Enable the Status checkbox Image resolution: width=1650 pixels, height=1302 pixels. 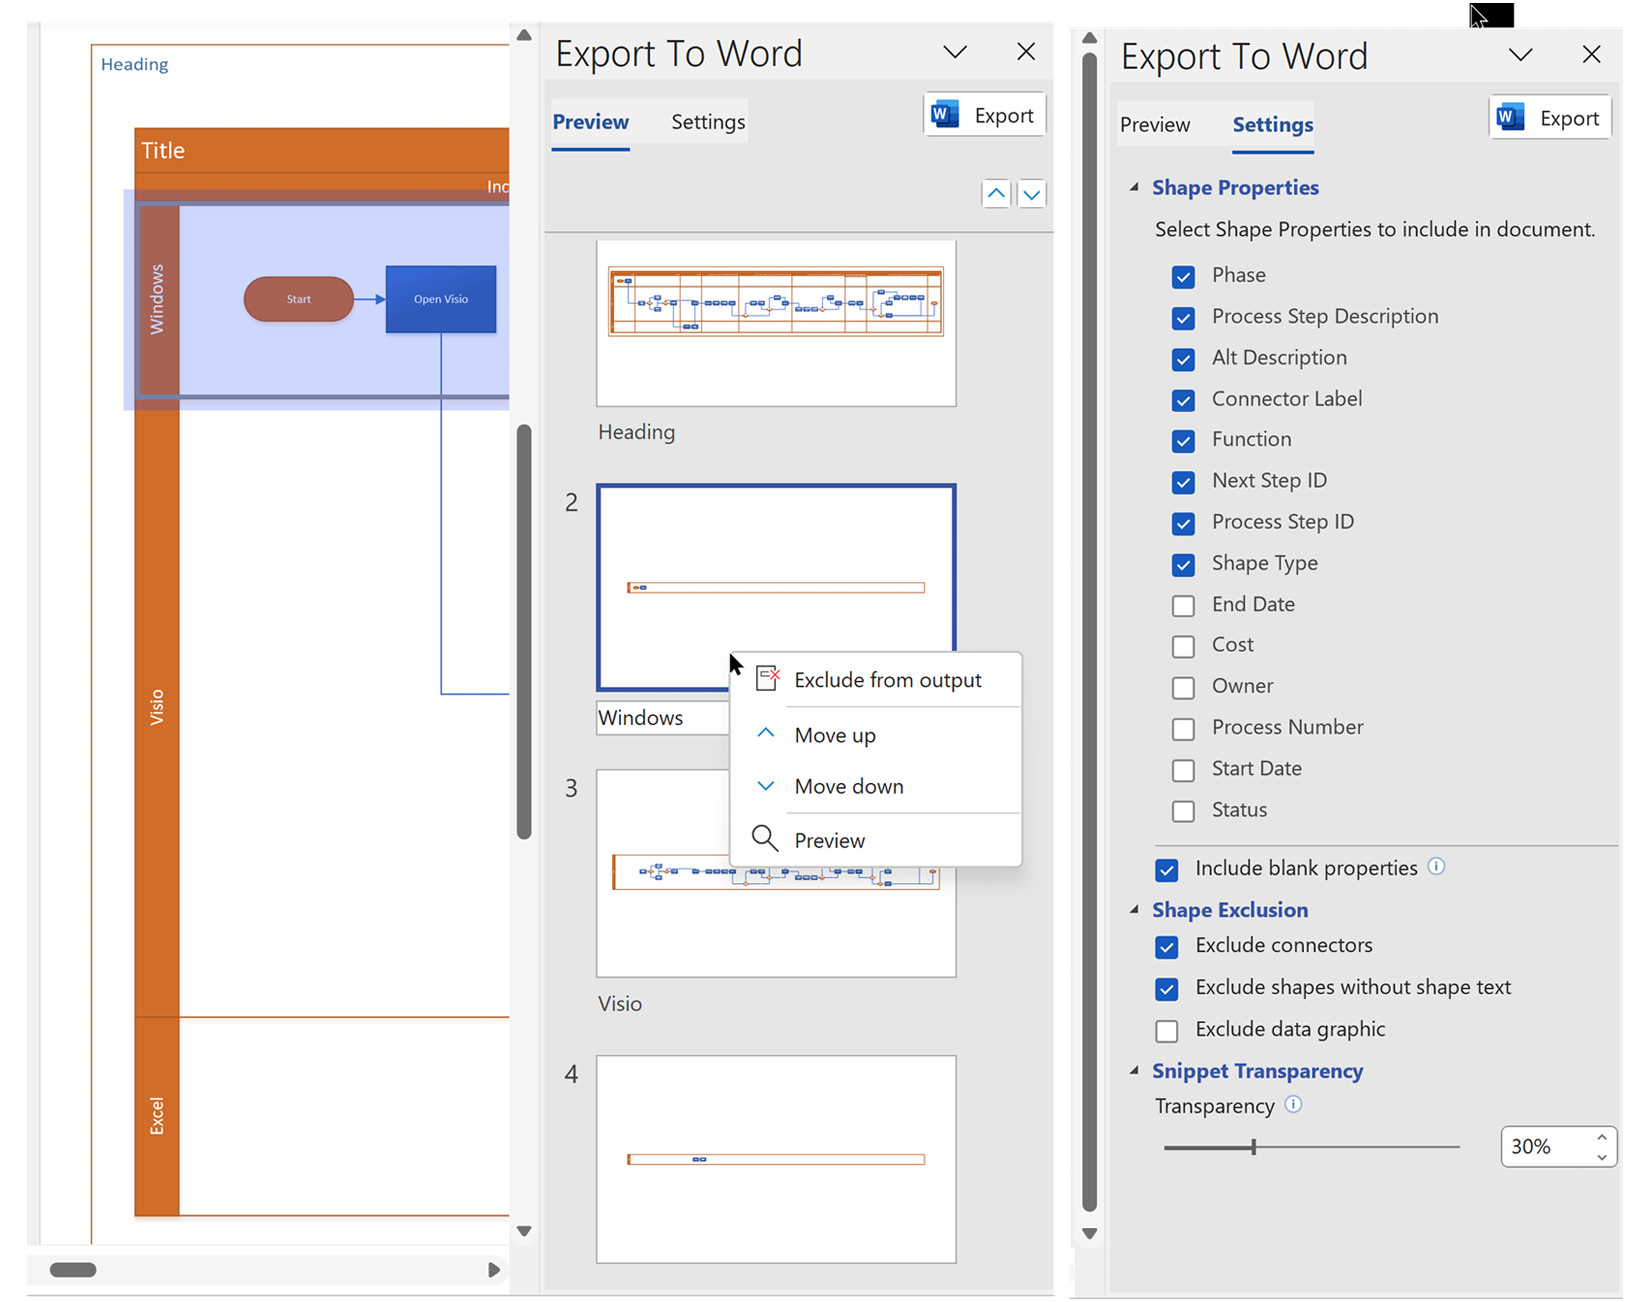1183,811
